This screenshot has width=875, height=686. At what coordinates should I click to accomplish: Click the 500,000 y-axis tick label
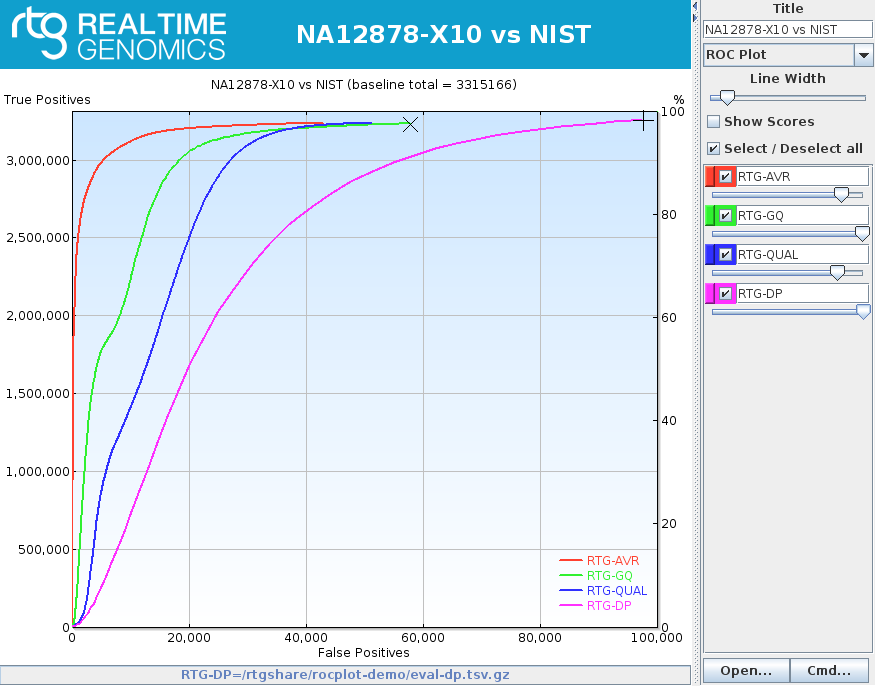click(x=44, y=549)
